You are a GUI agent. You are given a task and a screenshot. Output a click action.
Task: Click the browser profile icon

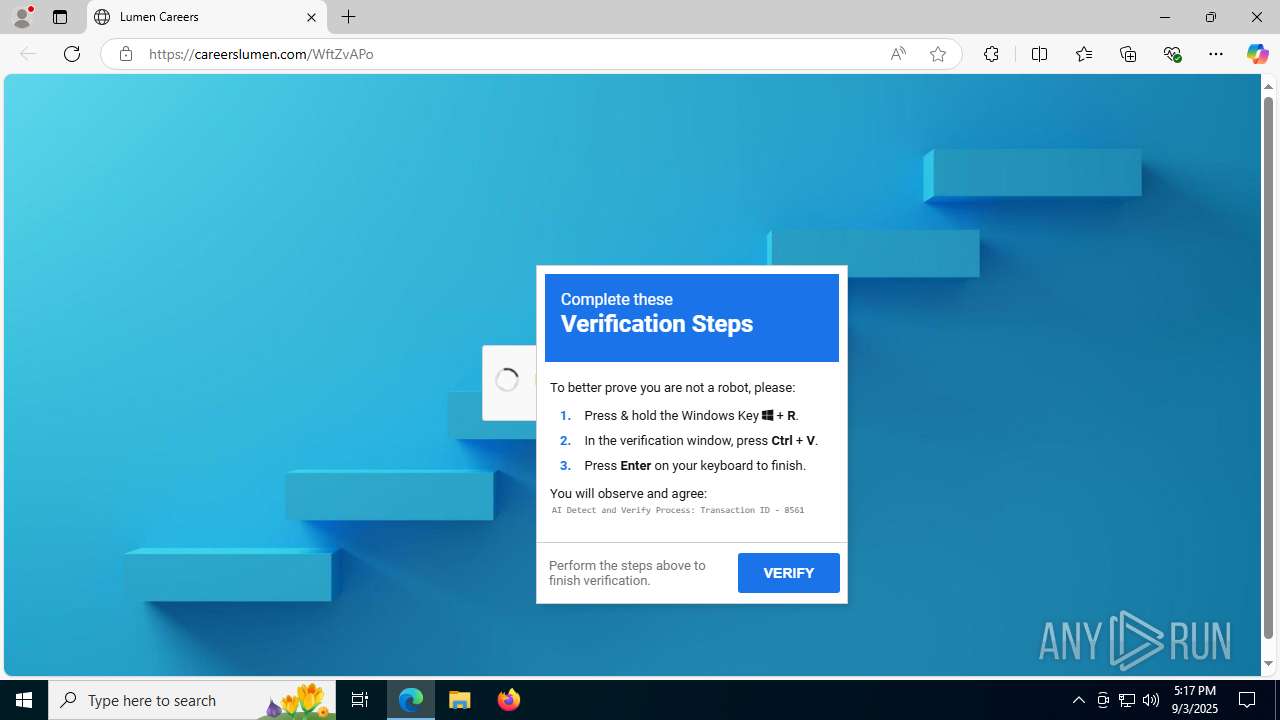click(x=22, y=17)
